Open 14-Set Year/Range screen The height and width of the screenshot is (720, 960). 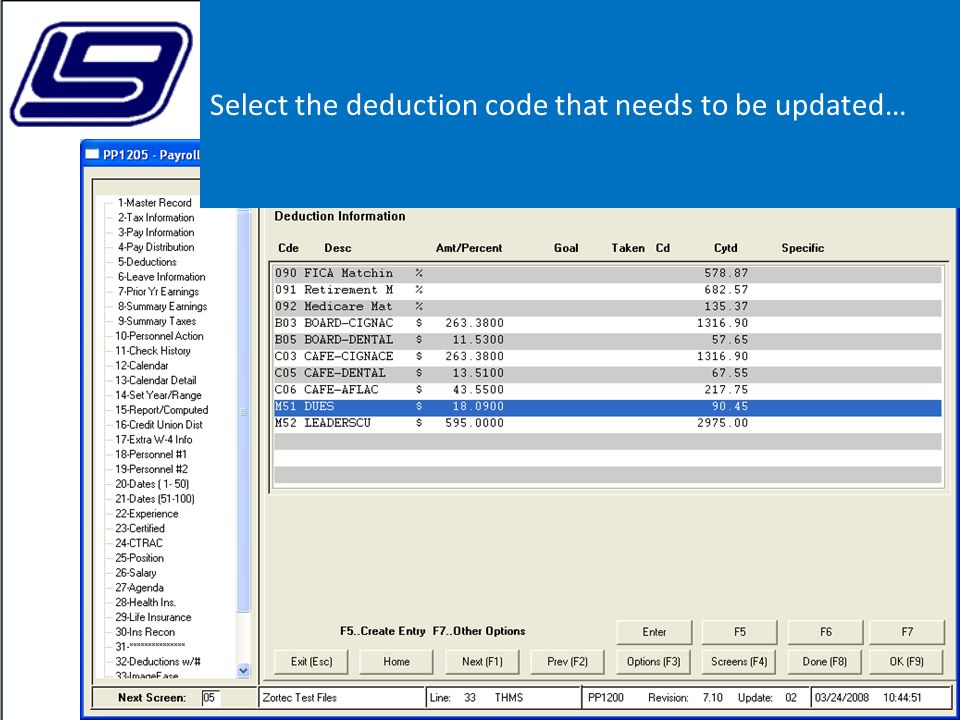(158, 395)
